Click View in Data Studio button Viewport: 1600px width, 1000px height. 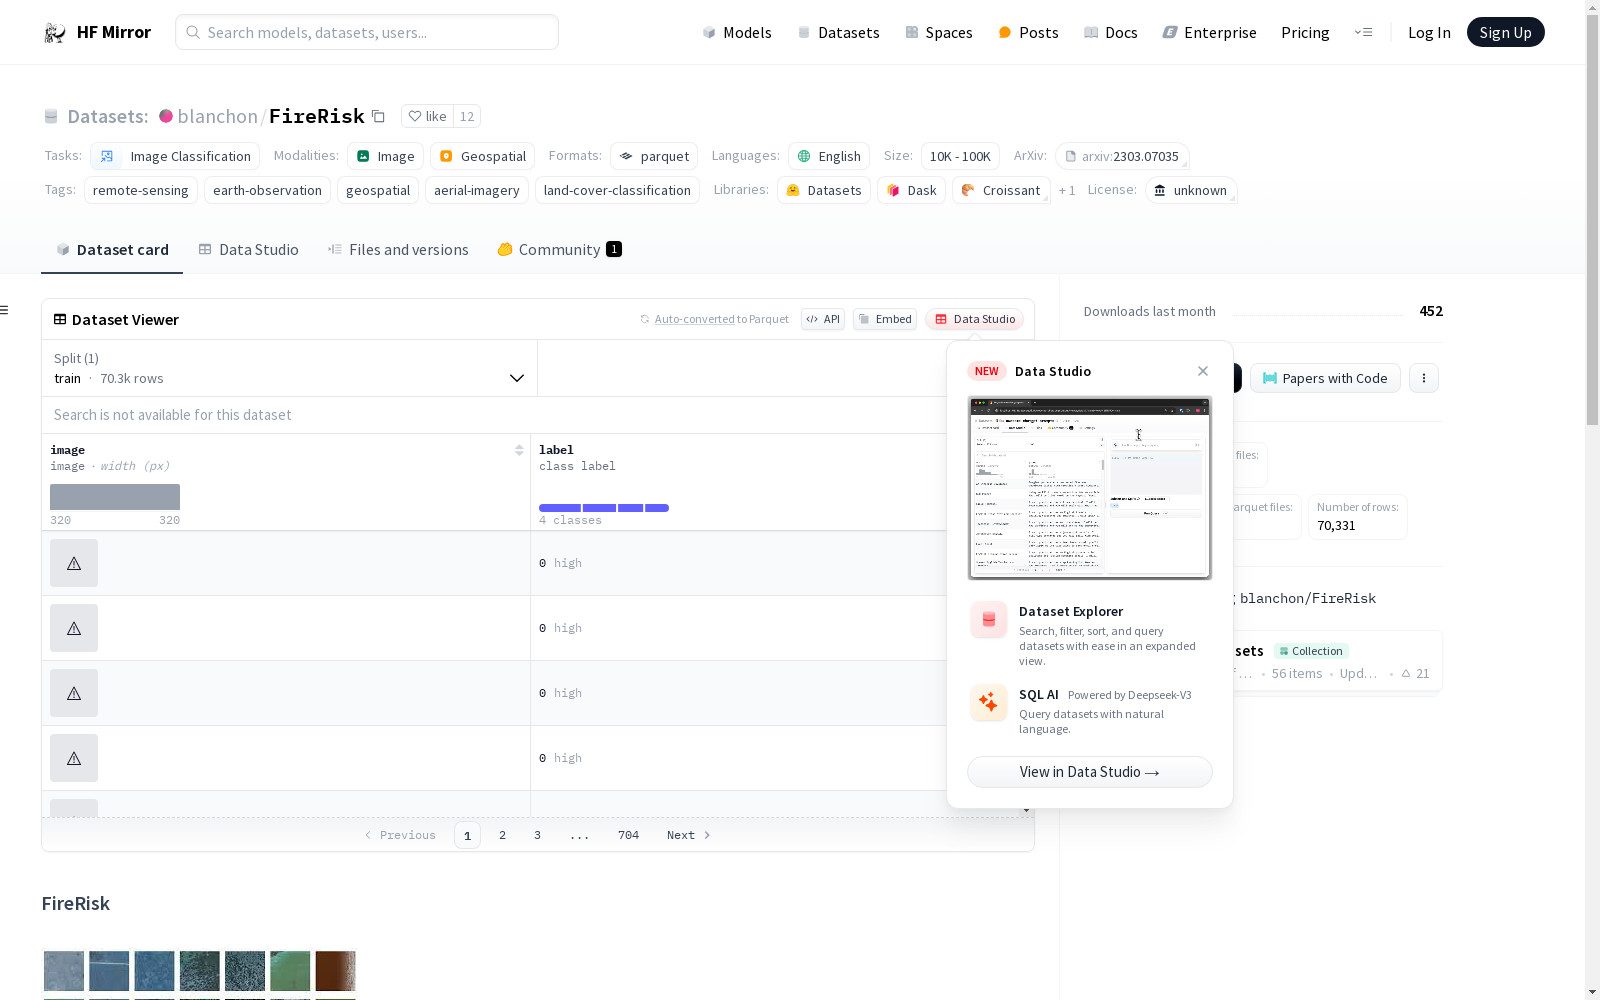pos(1090,772)
